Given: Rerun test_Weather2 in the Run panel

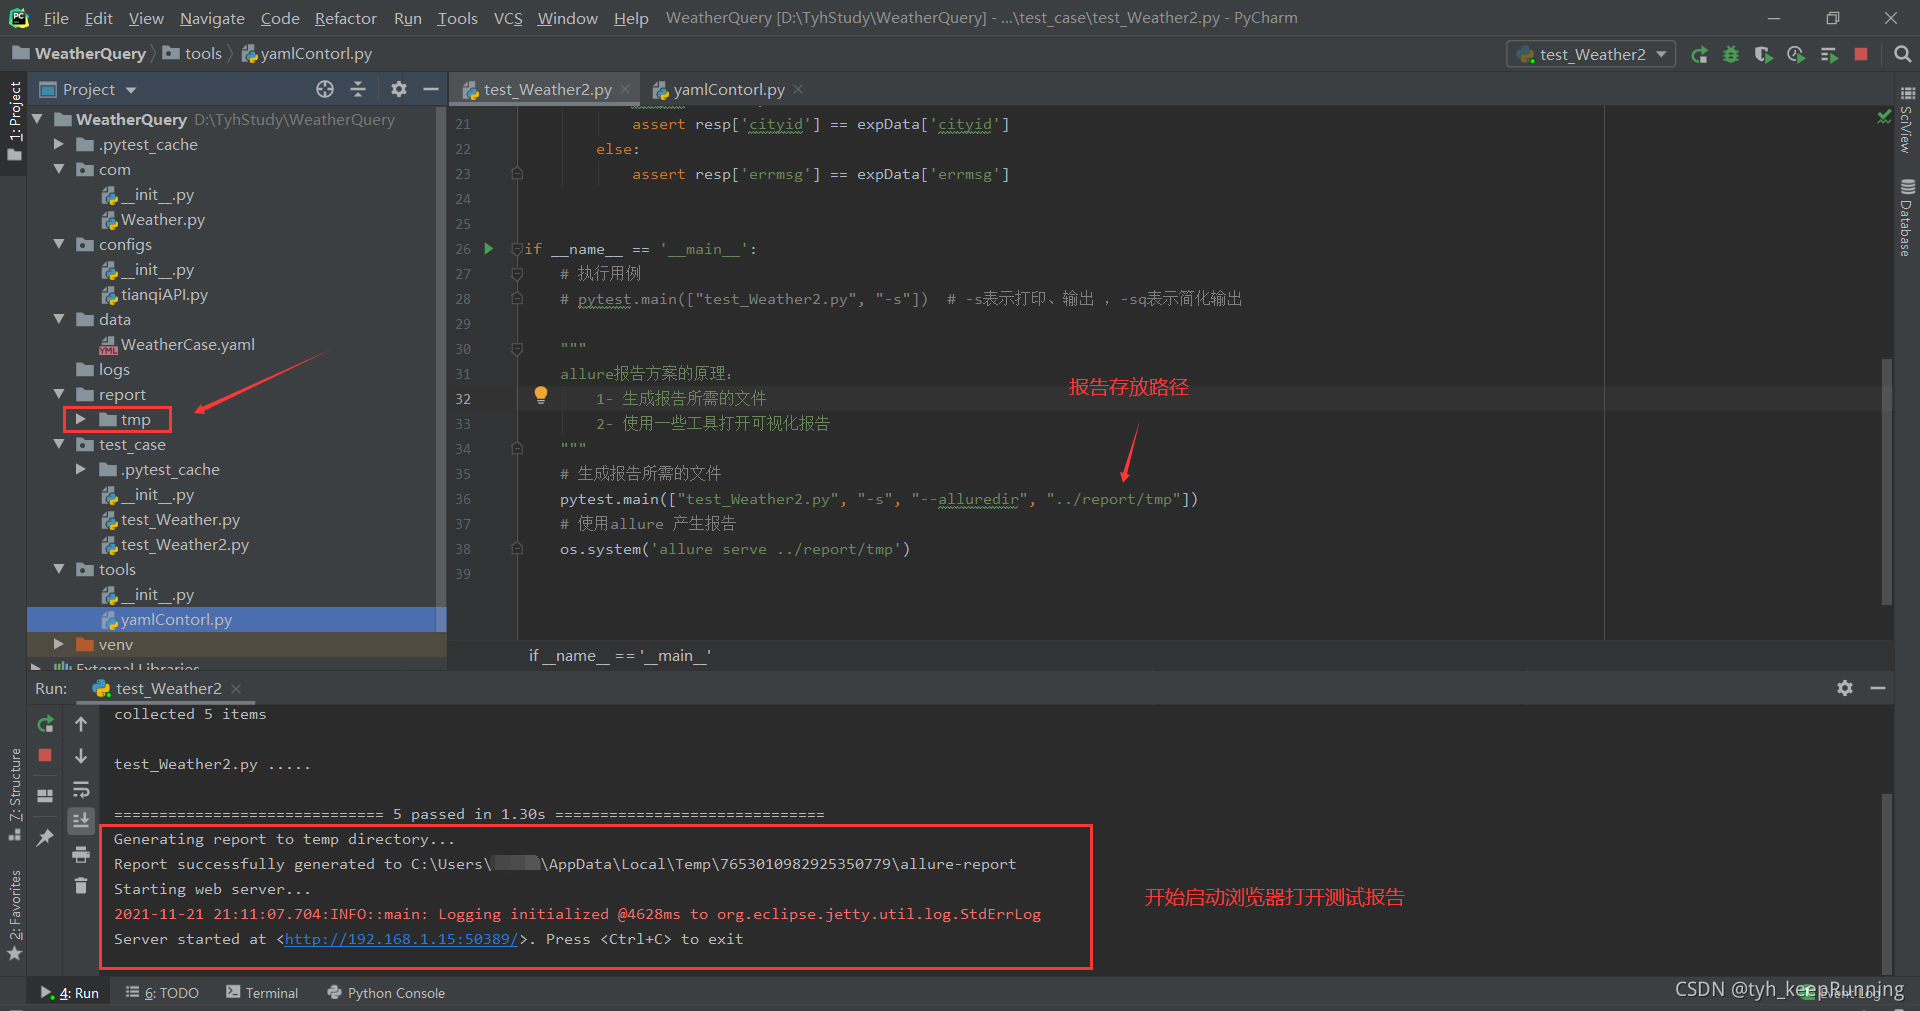Looking at the screenshot, I should click(45, 723).
